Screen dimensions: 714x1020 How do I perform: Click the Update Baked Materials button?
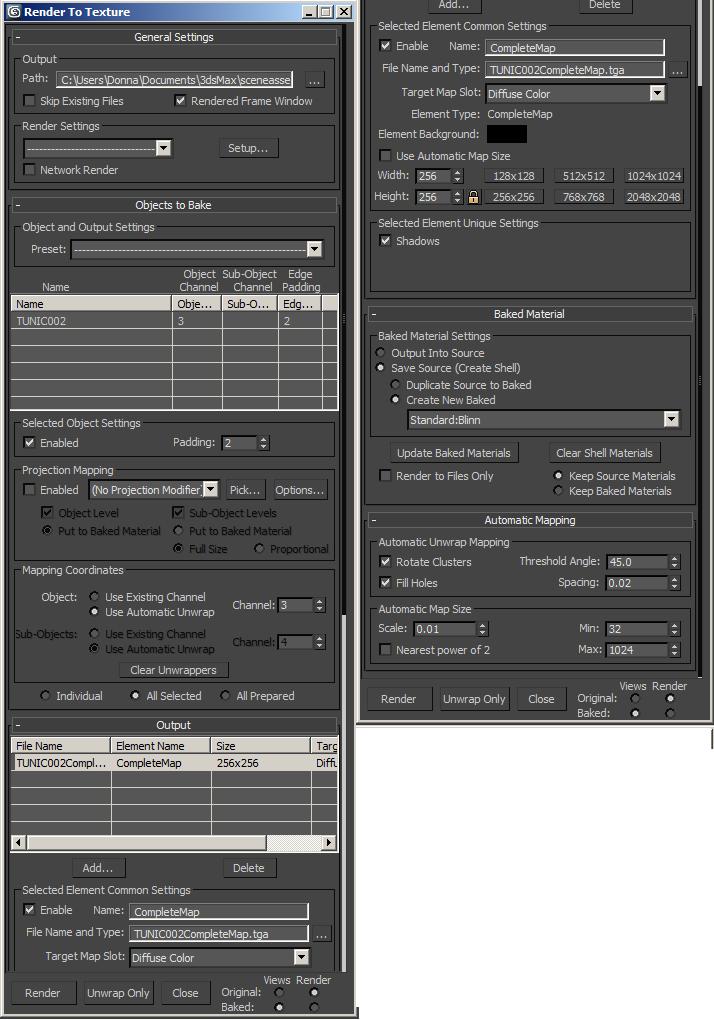tap(454, 453)
